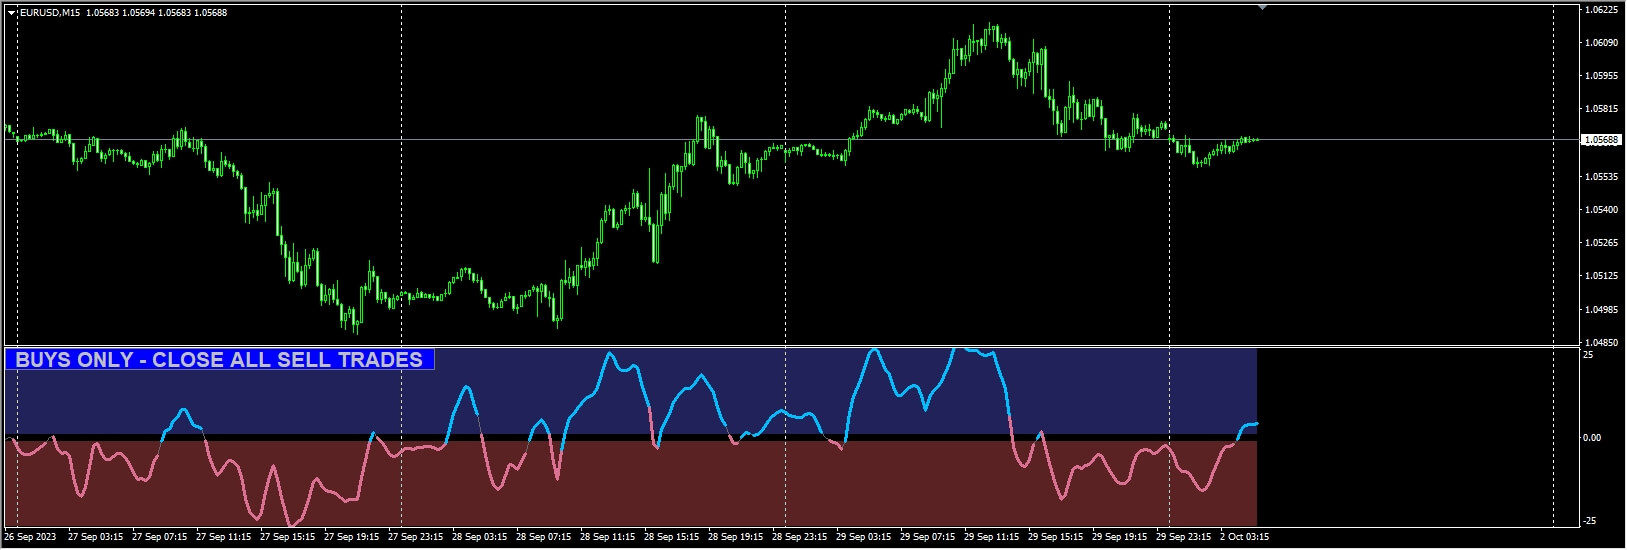Click time label 28 Sep 23:15
This screenshot has width=1627, height=550.
(x=800, y=537)
